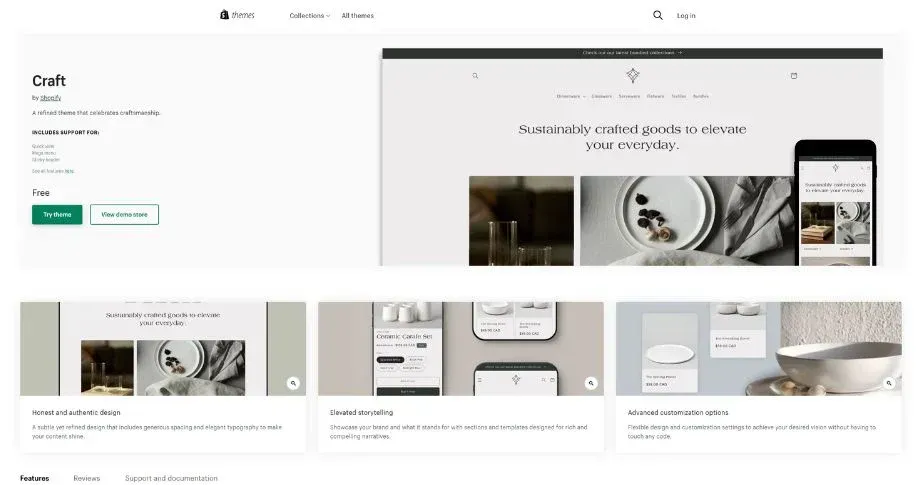
Task: Open Elevated storytelling thumbnail image
Action: pyautogui.click(x=461, y=348)
